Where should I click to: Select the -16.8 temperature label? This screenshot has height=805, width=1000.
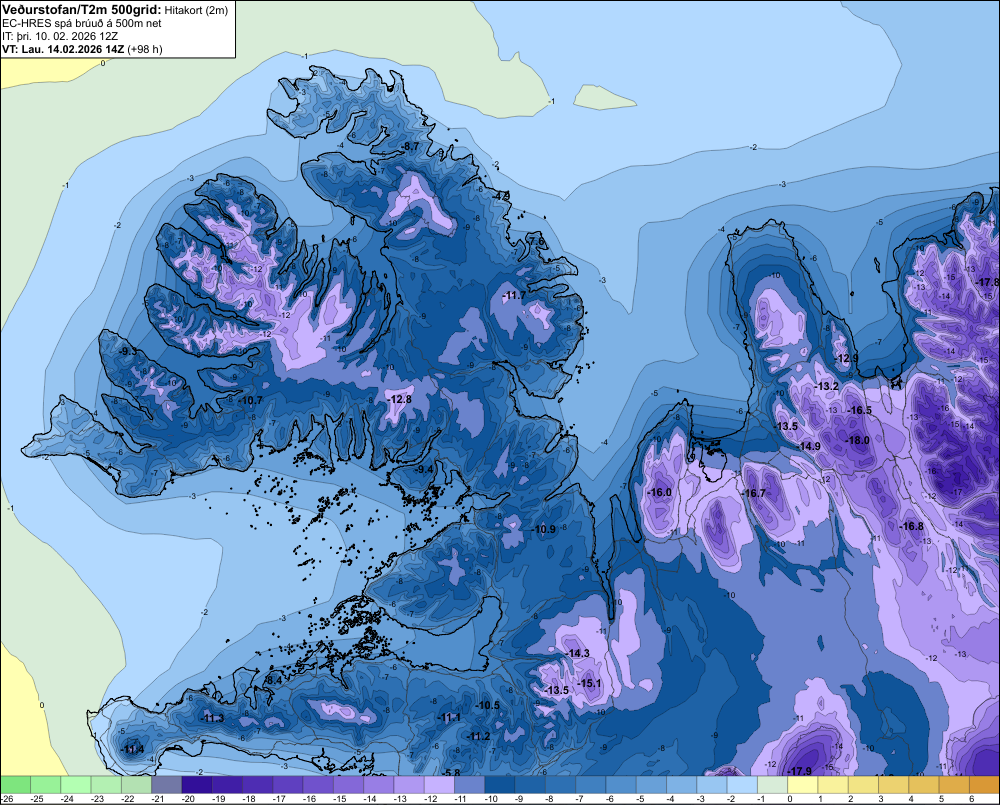click(911, 526)
